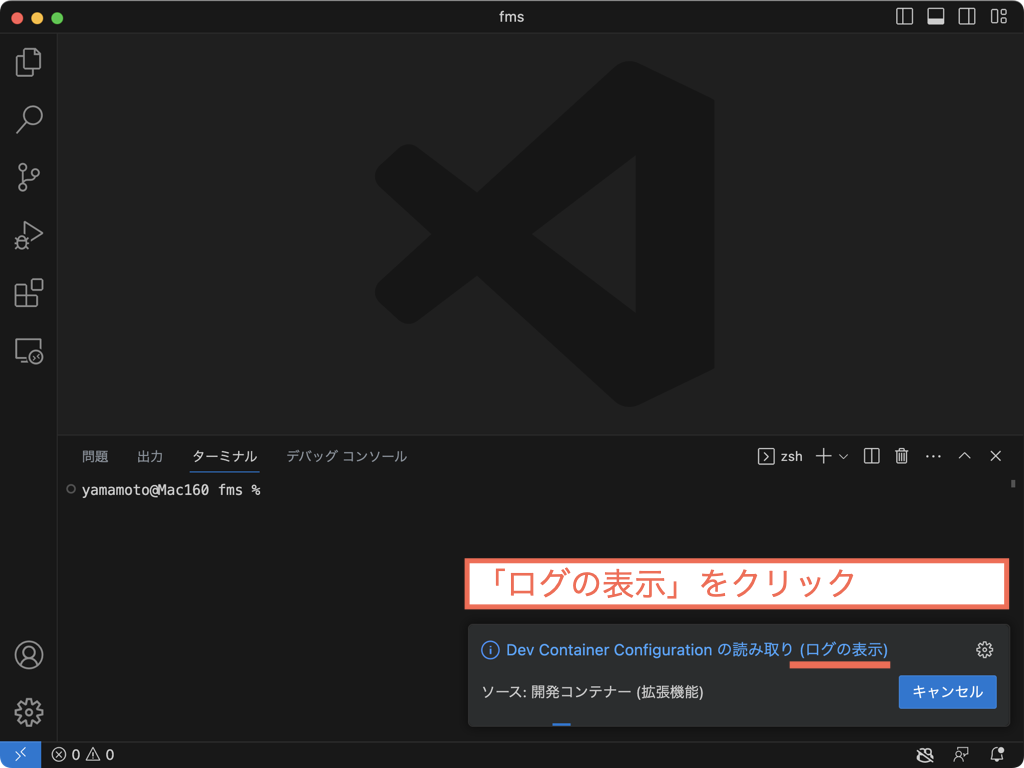1024x768 pixels.
Task: Show errors and warnings count in status bar
Action: tap(83, 755)
